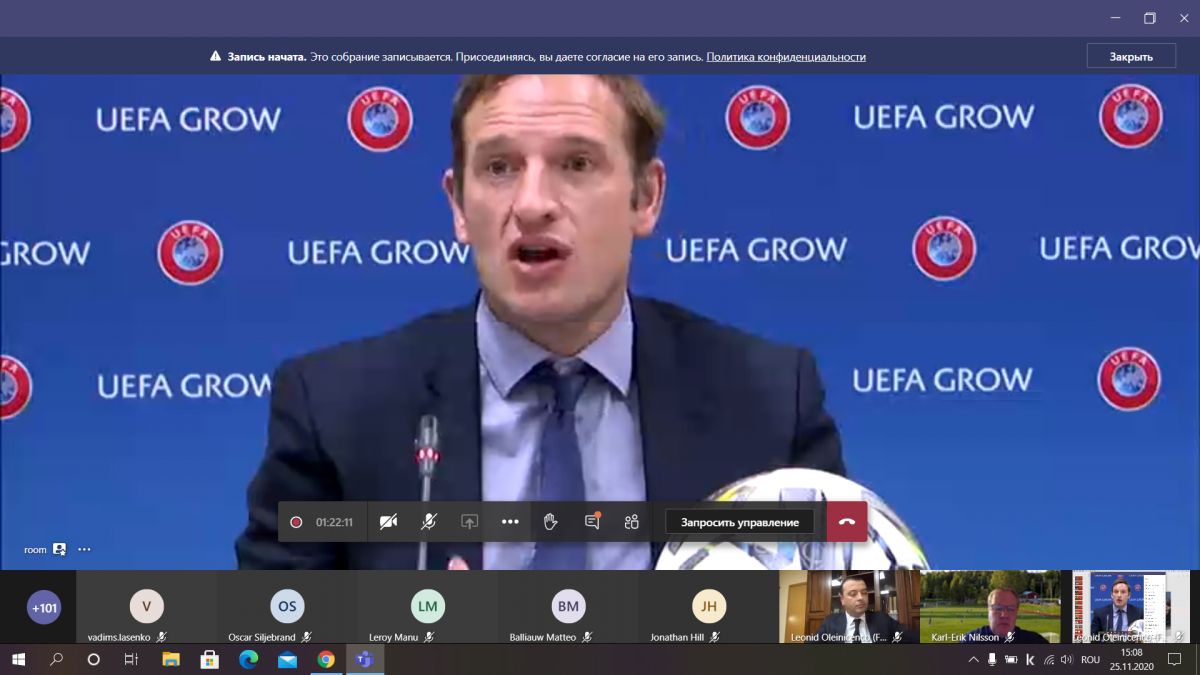Open the meeting chat panel
This screenshot has width=1200, height=675.
click(x=592, y=522)
